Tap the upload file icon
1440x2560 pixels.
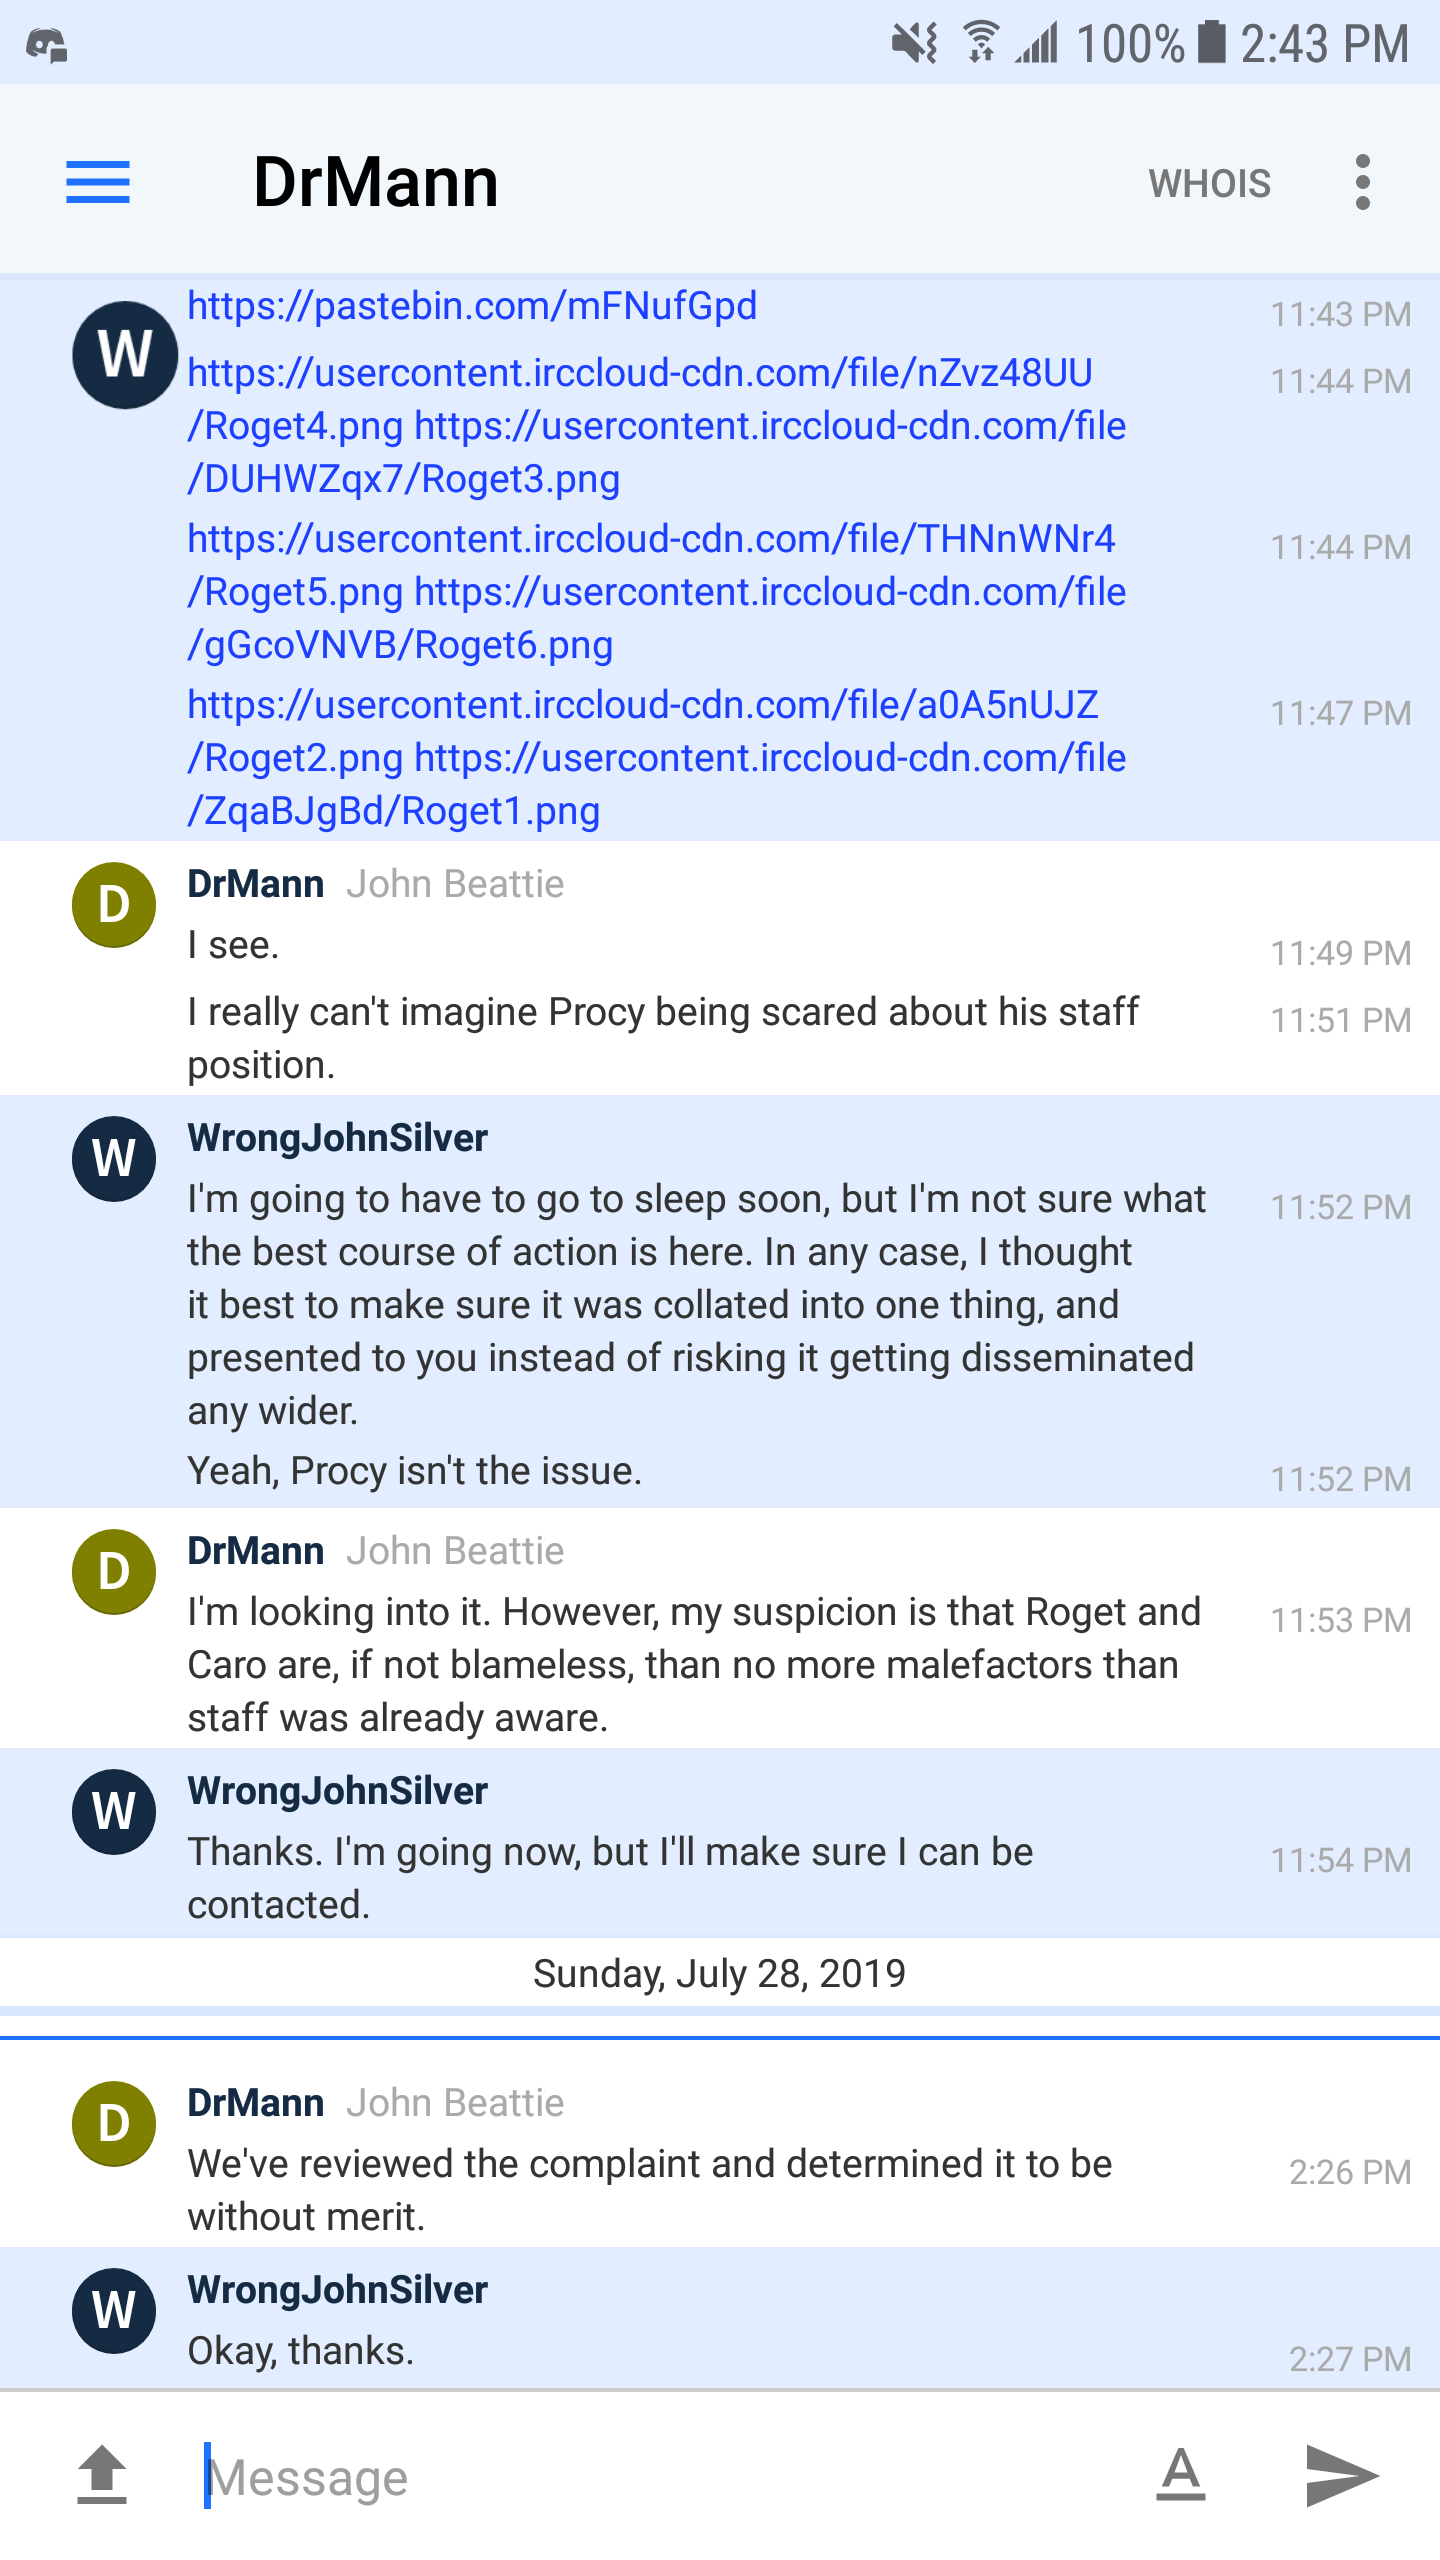point(102,2476)
